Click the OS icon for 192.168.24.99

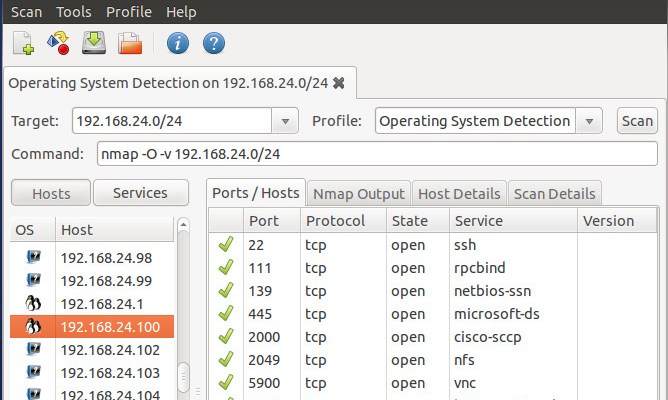(33, 281)
